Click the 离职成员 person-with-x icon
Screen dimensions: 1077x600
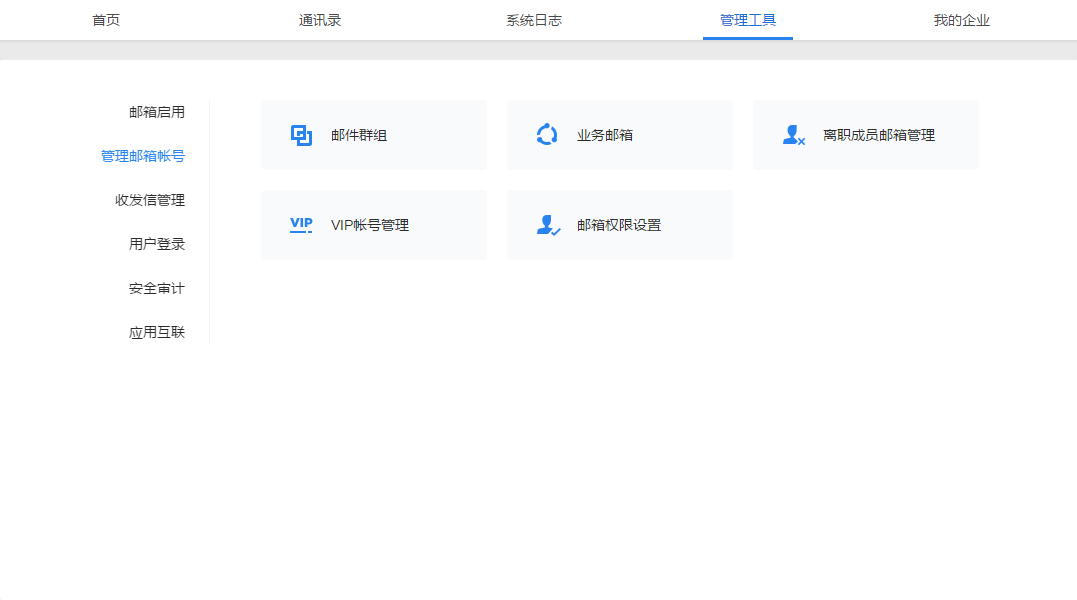[793, 134]
